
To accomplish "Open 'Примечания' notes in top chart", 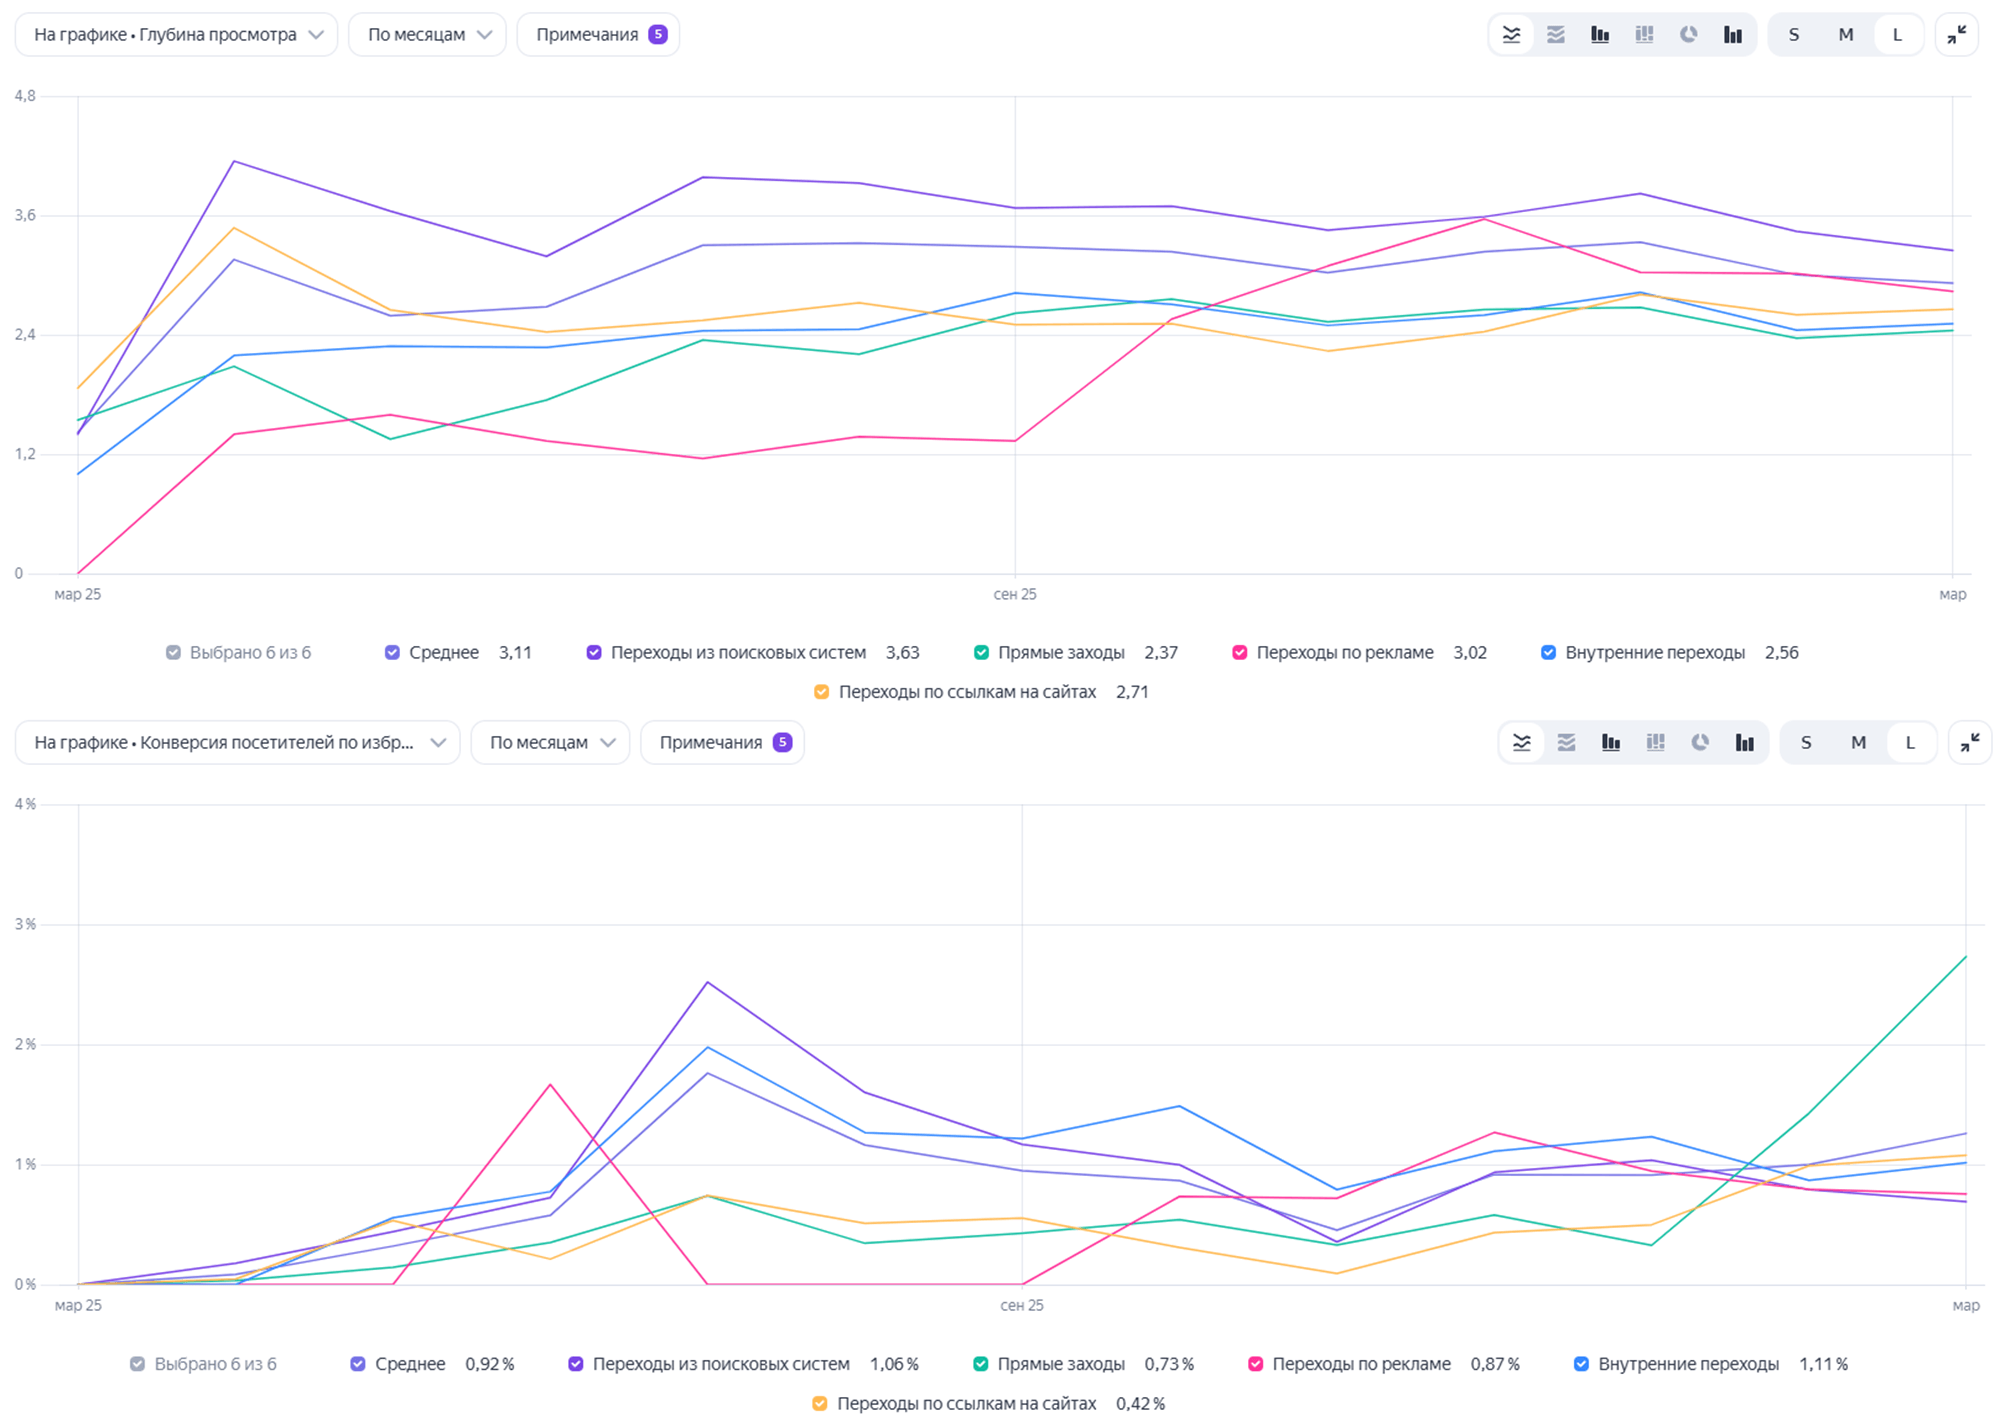I will tap(599, 35).
